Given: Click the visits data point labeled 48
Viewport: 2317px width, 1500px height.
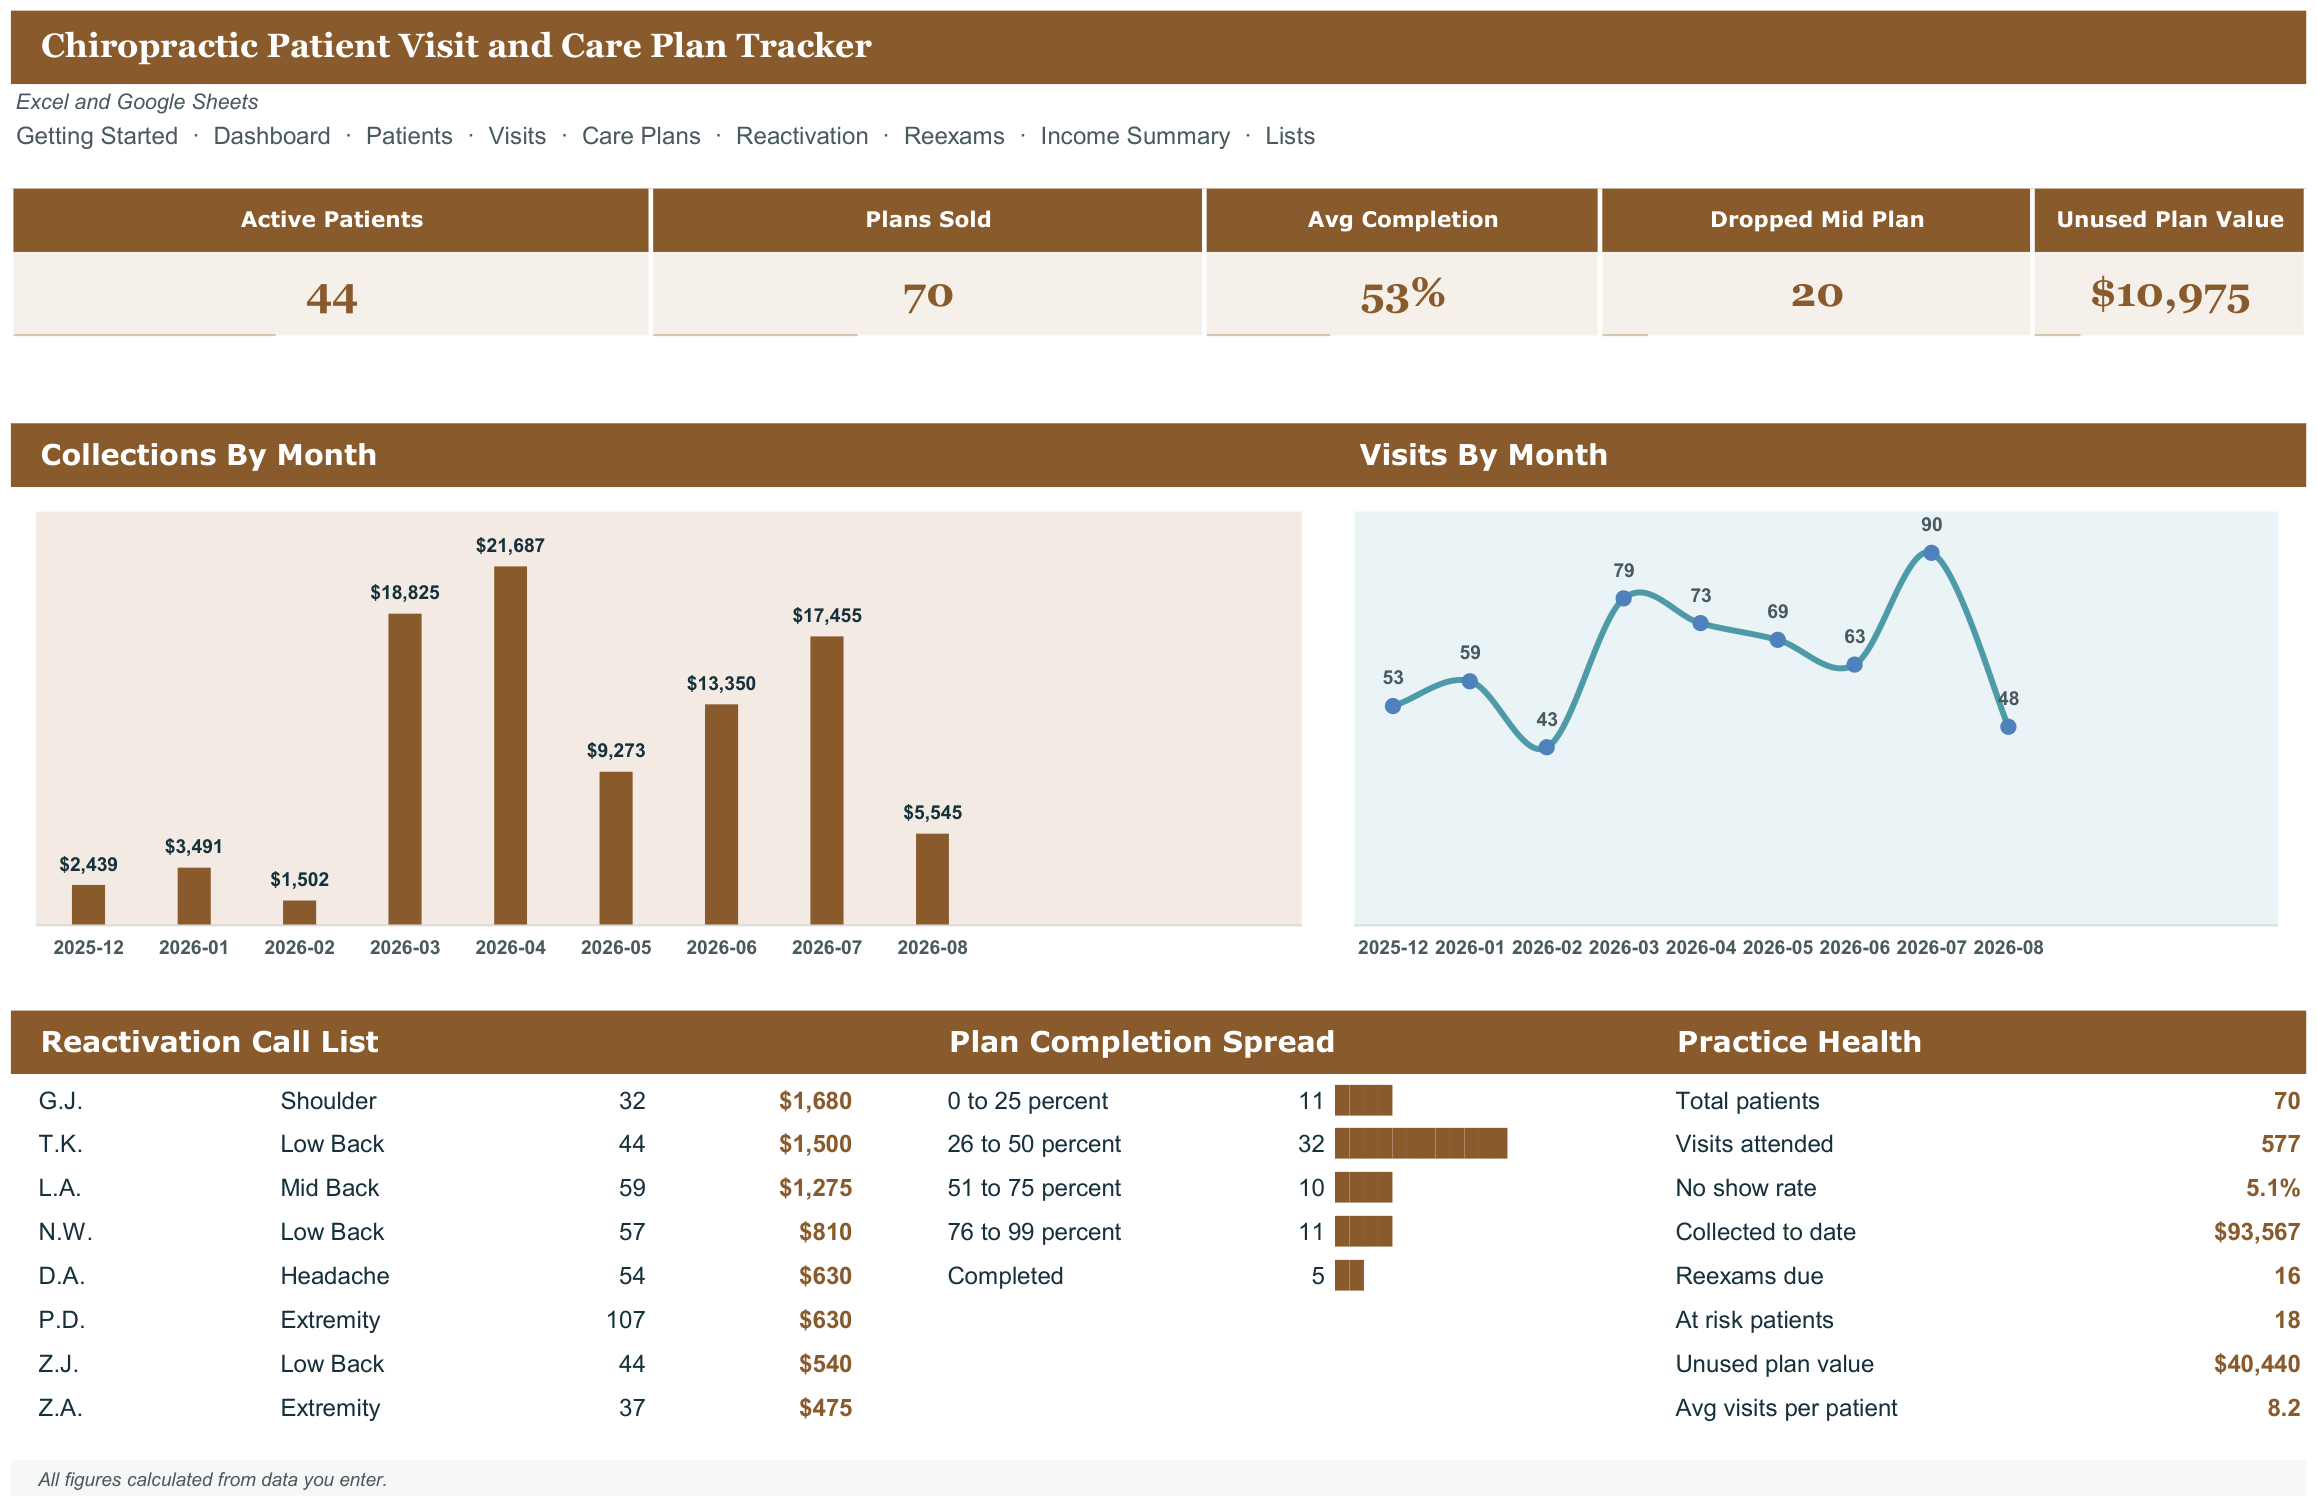Looking at the screenshot, I should point(2008,727).
